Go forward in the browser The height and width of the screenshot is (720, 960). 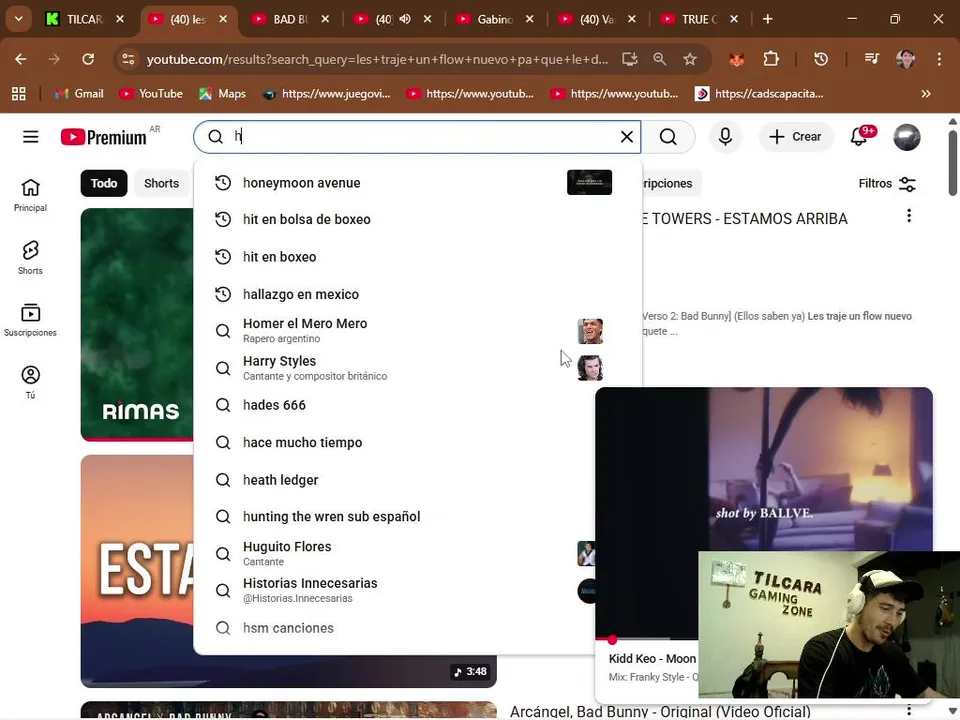click(x=54, y=59)
